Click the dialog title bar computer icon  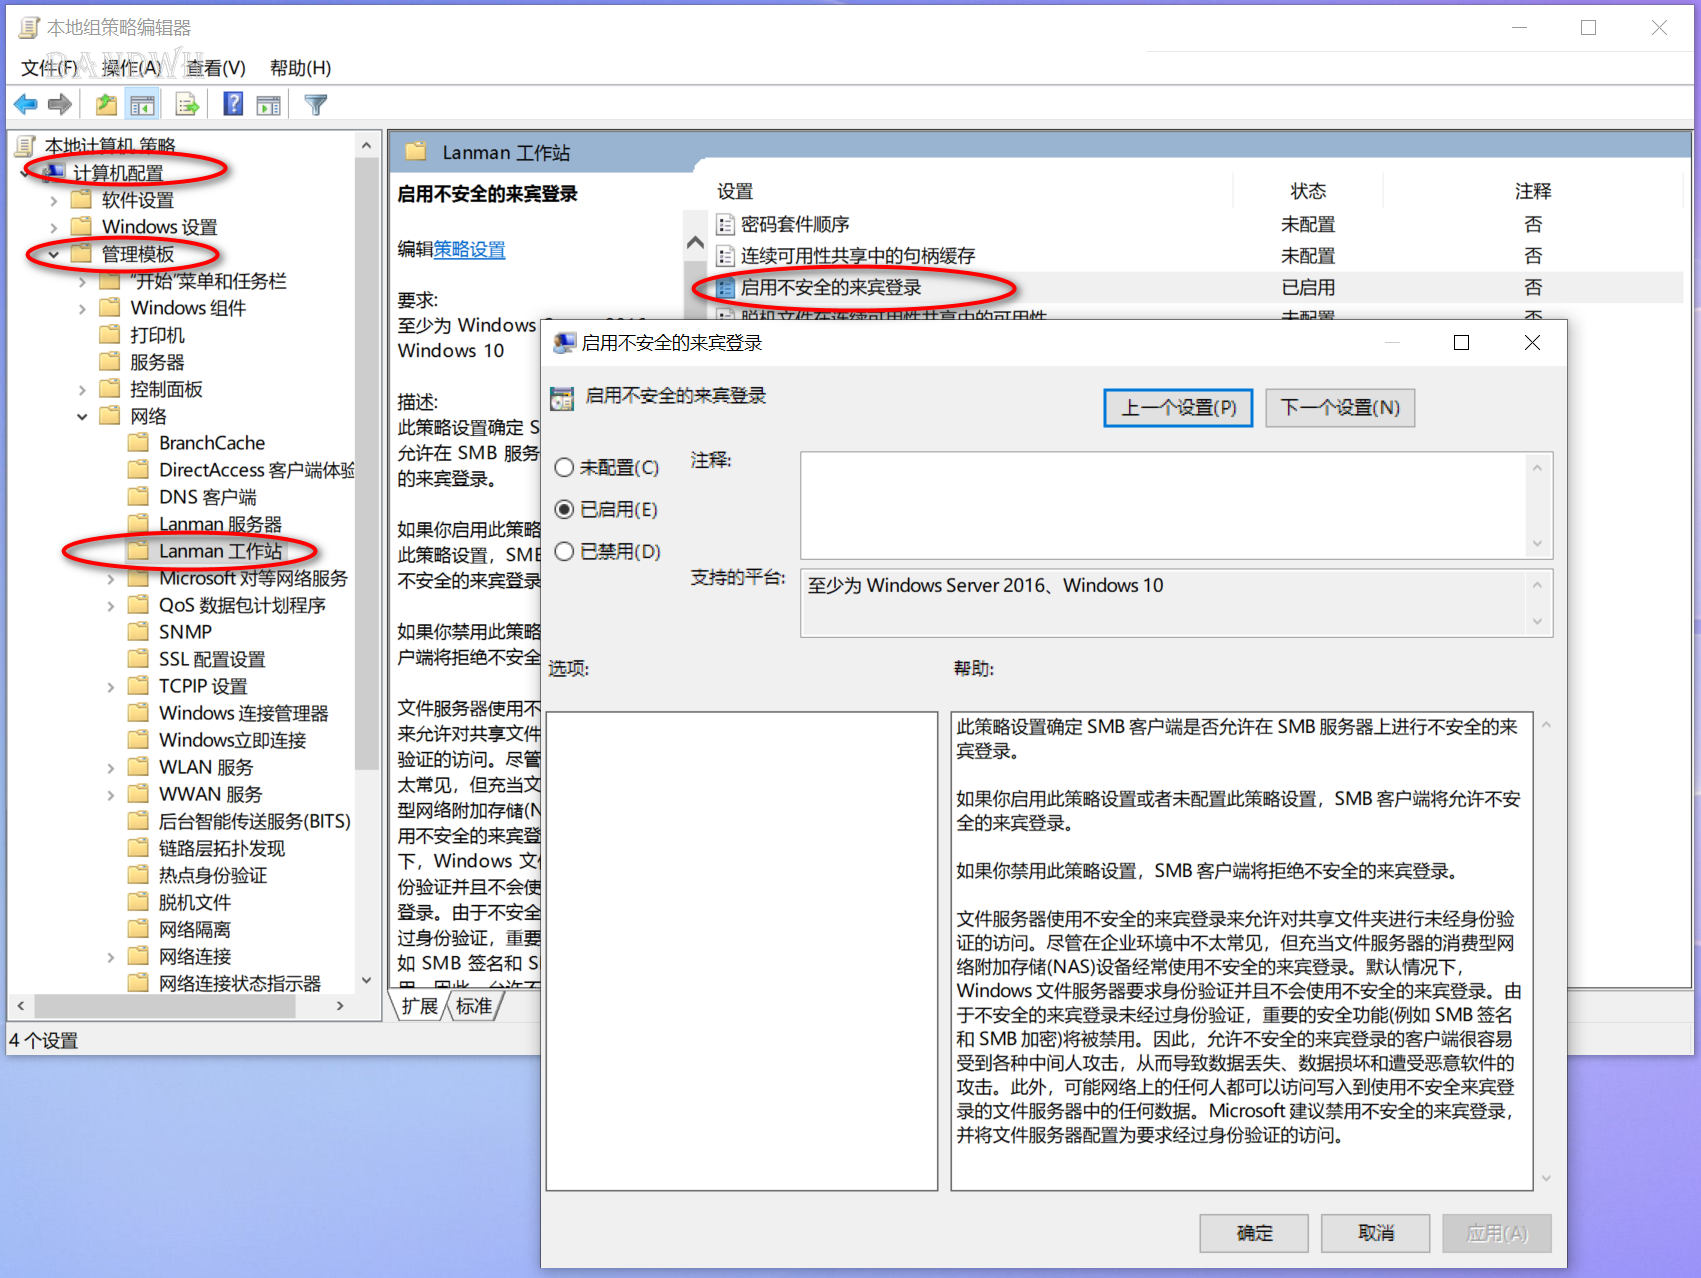565,343
